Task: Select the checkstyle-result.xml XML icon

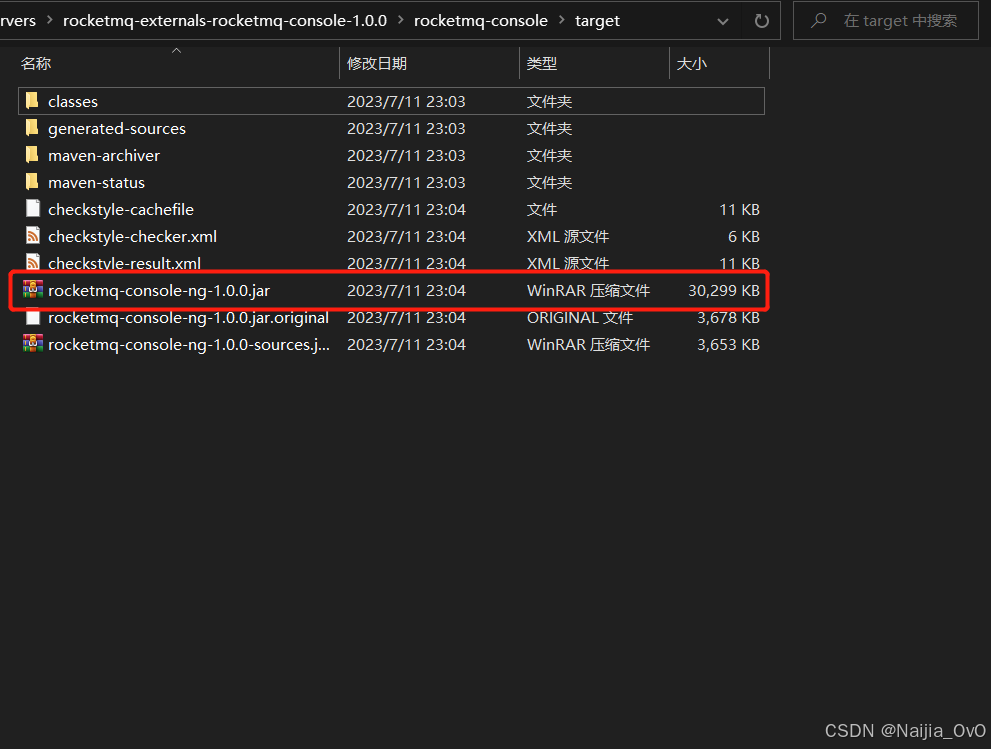Action: point(33,262)
